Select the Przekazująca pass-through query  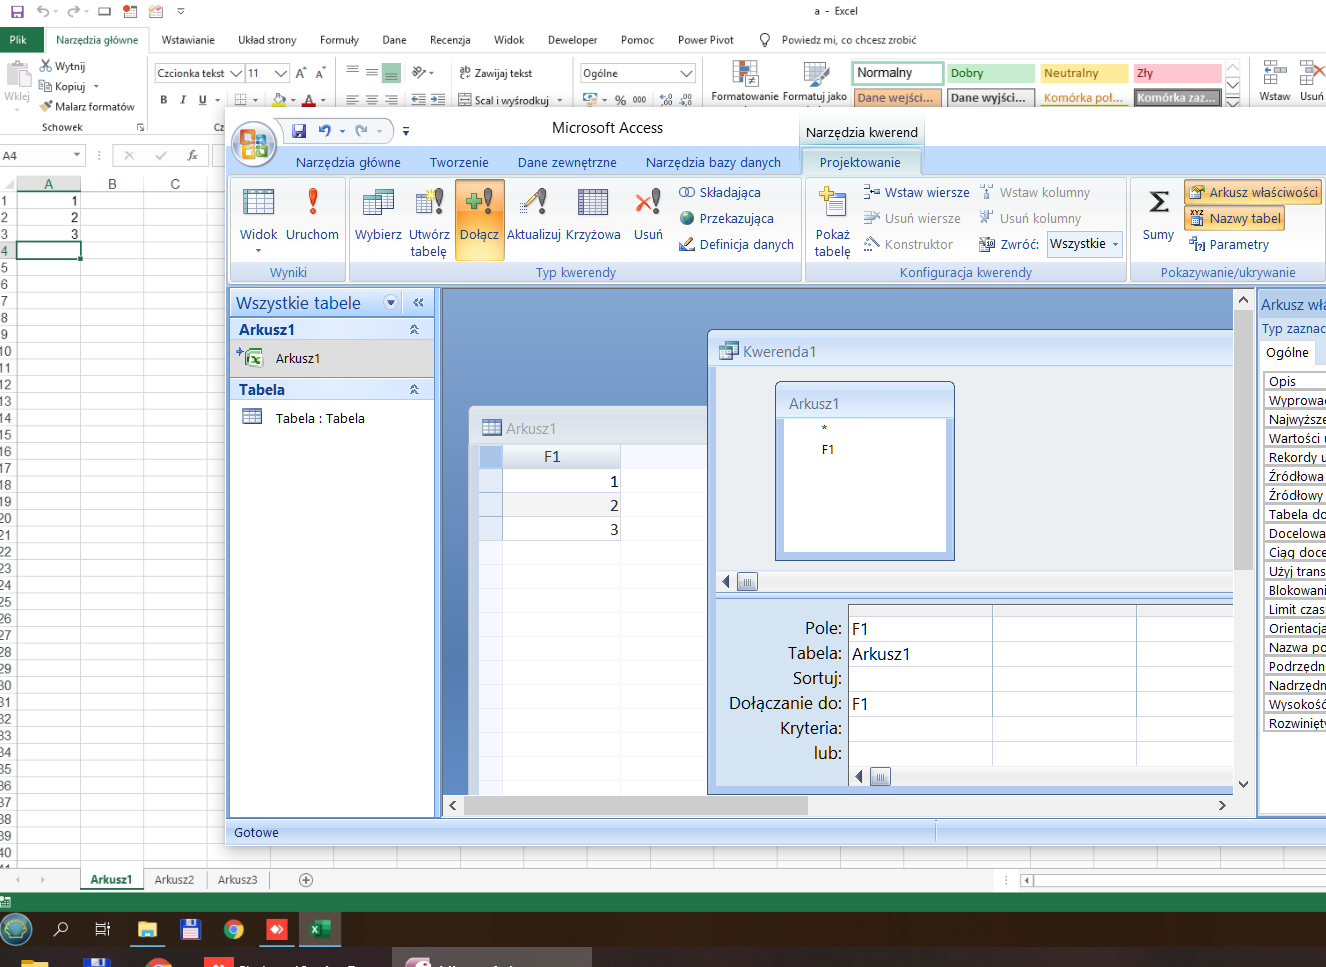tap(726, 218)
